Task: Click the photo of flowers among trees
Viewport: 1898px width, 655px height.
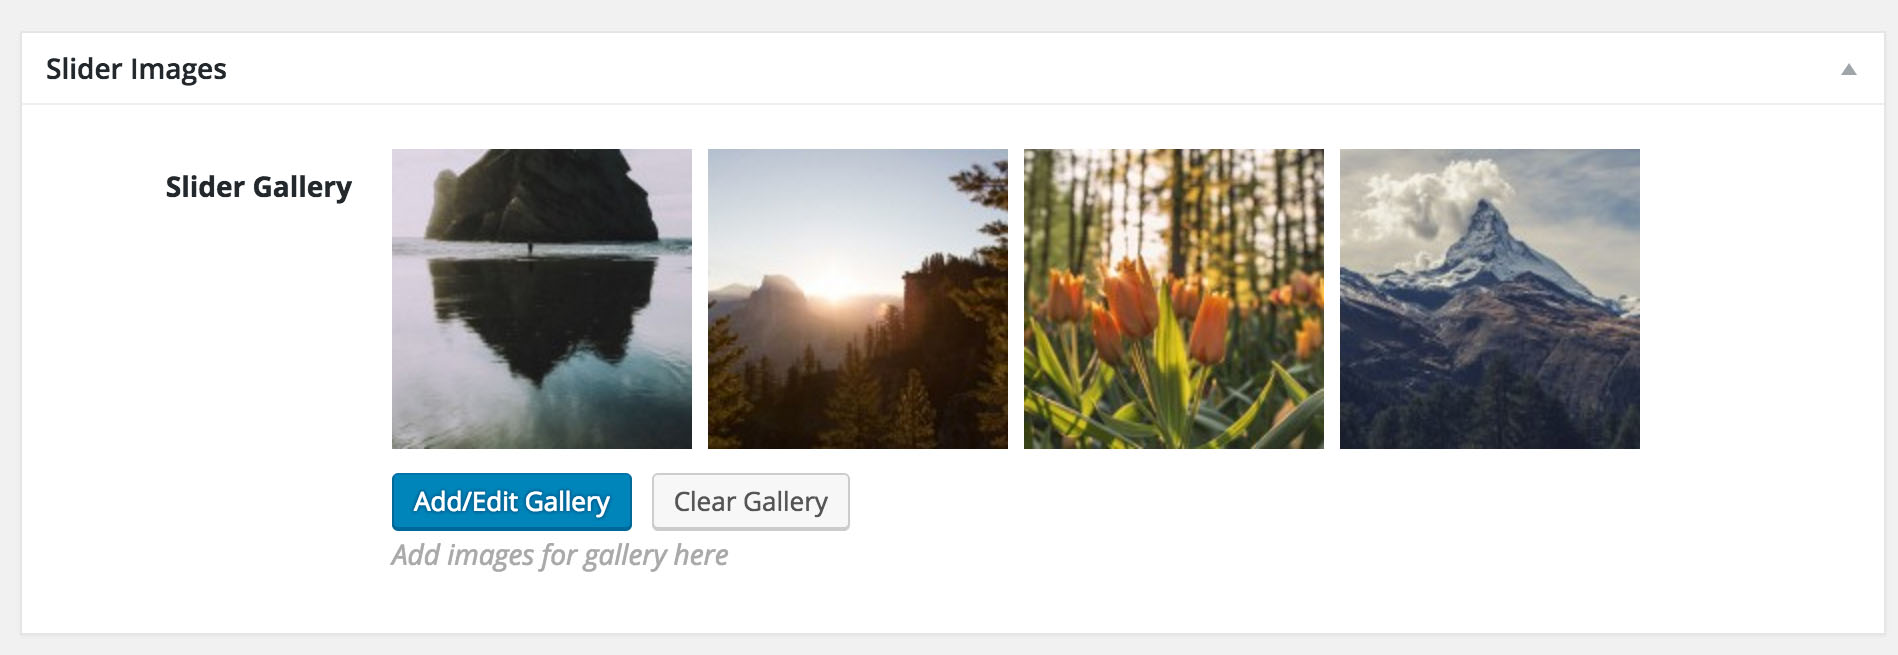Action: point(1173,298)
